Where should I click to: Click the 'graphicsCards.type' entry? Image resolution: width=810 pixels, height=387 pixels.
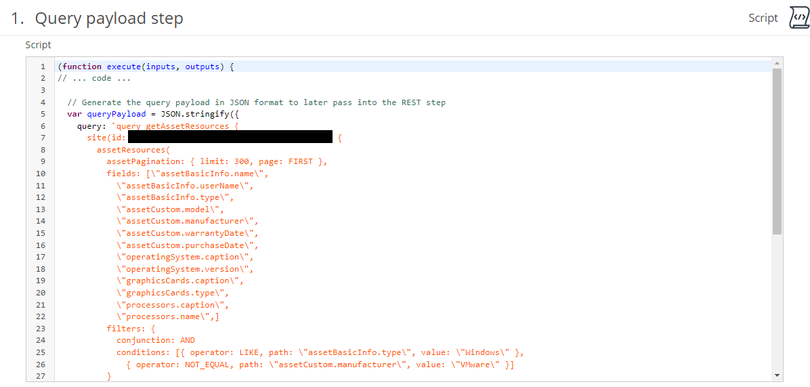[173, 292]
